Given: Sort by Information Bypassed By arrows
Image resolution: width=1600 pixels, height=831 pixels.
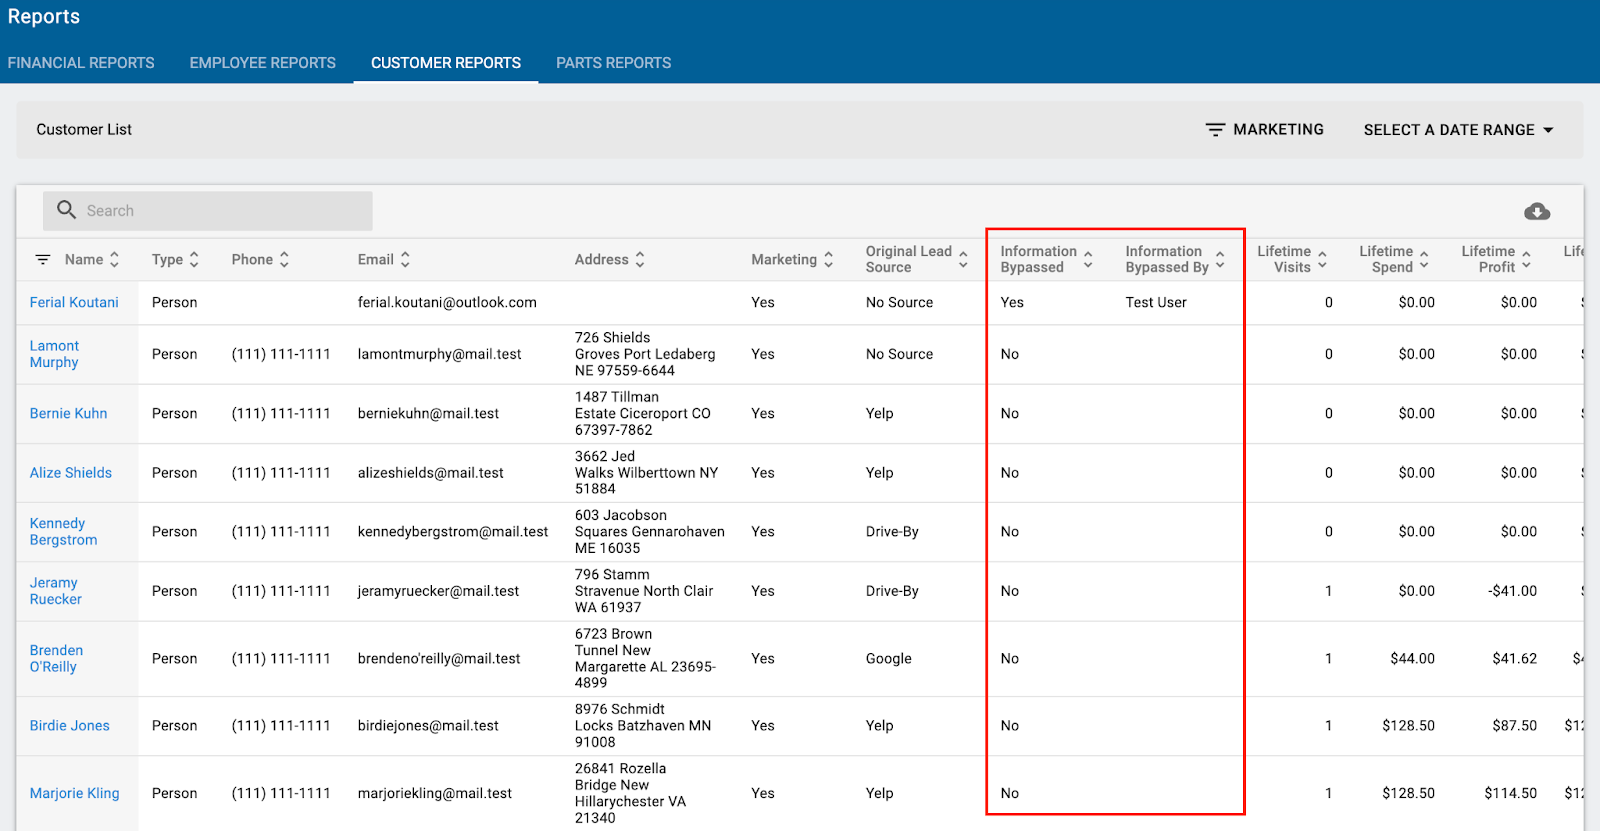Looking at the screenshot, I should pyautogui.click(x=1220, y=259).
